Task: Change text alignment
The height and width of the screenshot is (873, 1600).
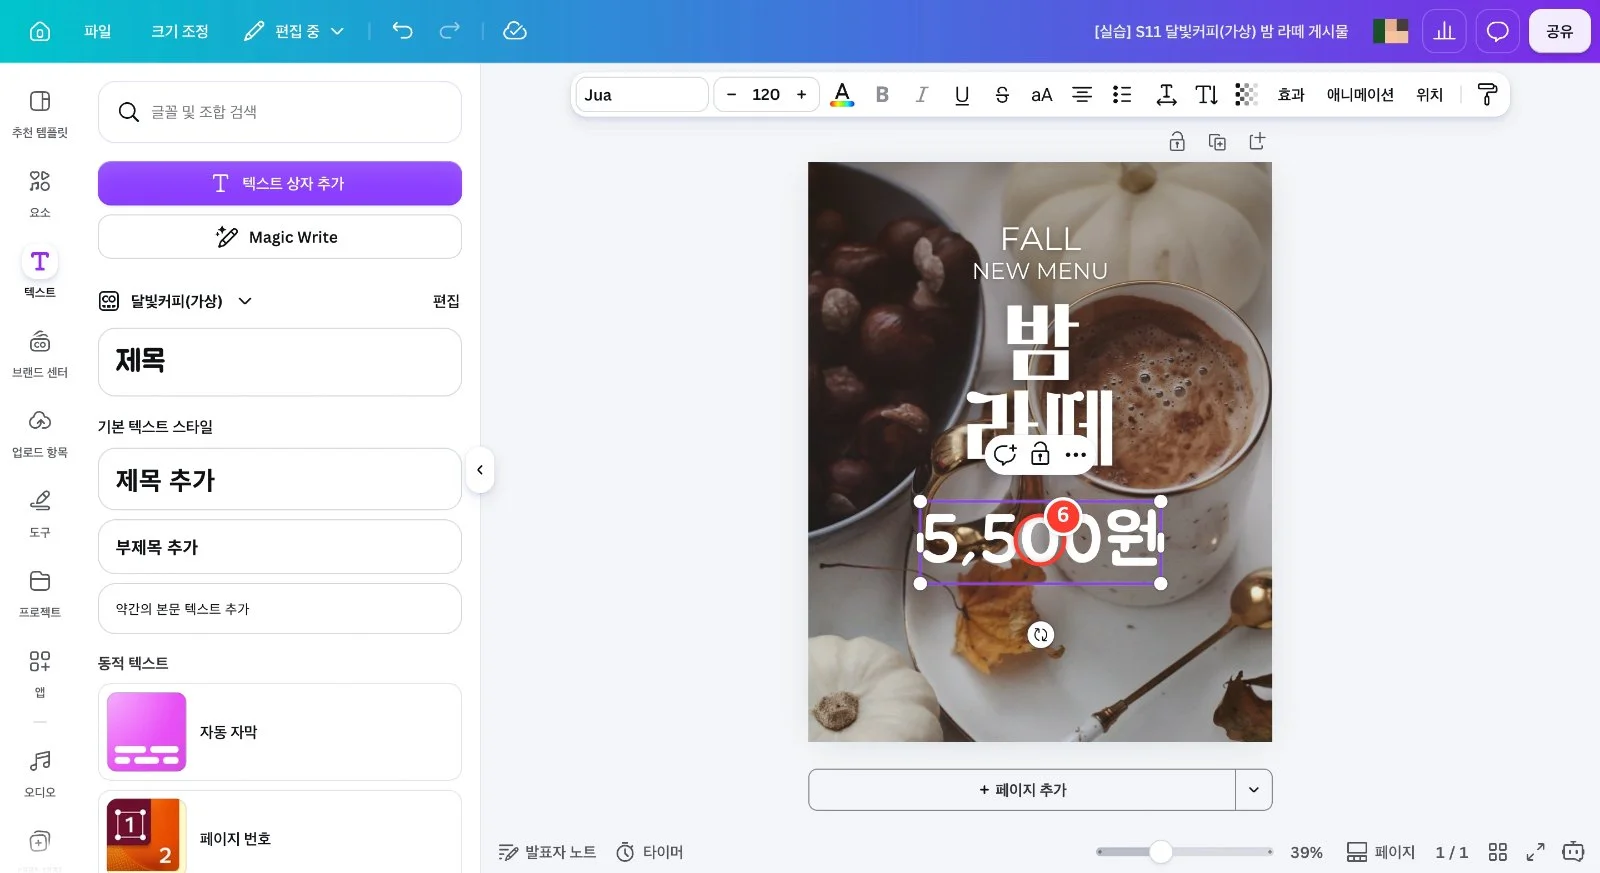Action: click(x=1082, y=95)
